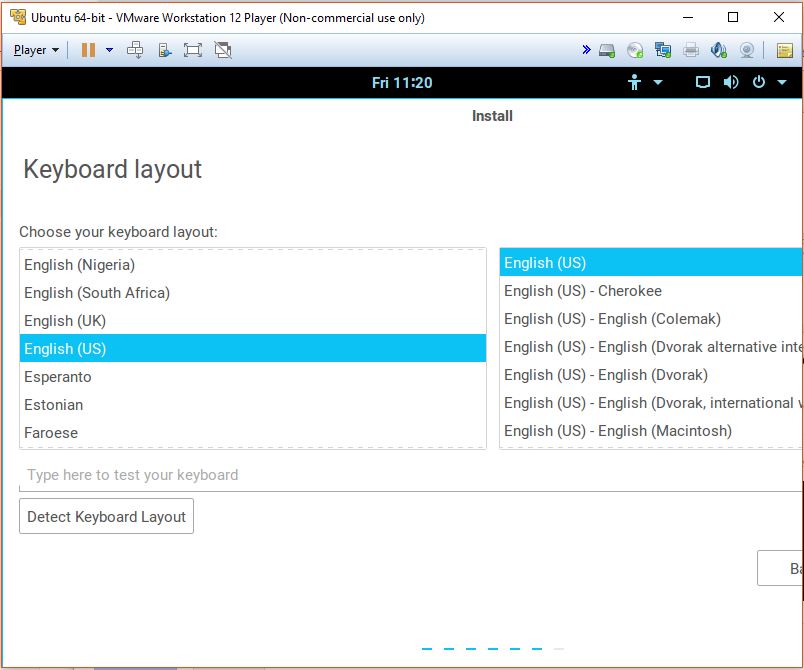
Task: Open the accessibility icon on Ubuntu top bar
Action: pos(634,81)
